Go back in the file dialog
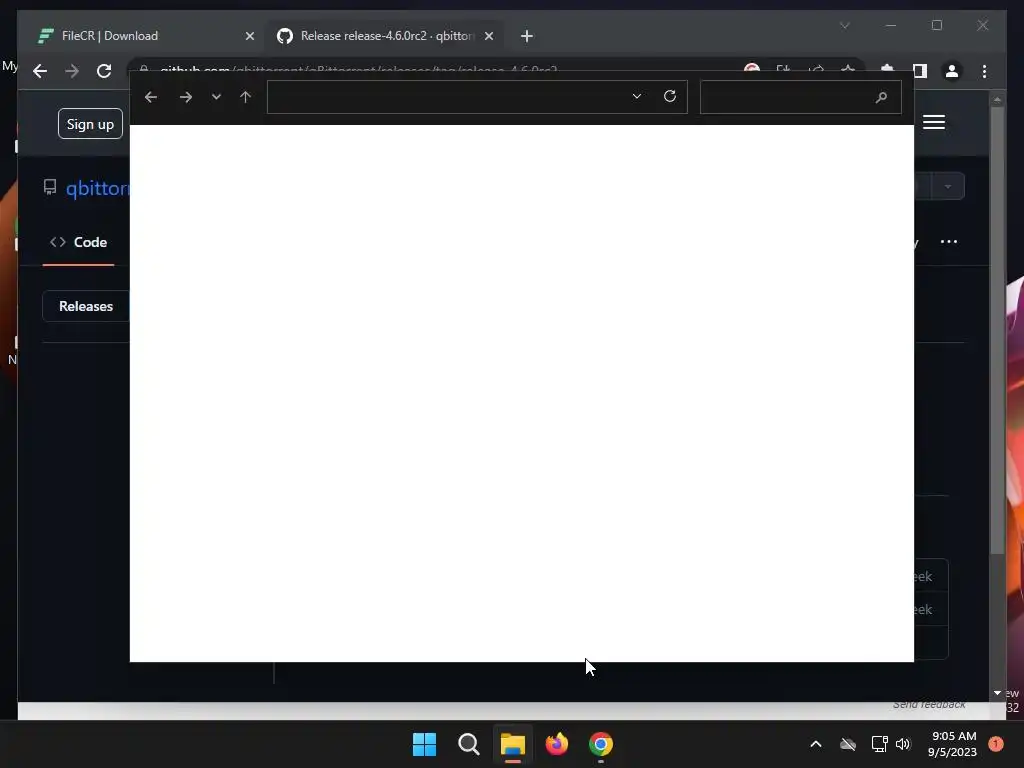1024x768 pixels. point(151,97)
